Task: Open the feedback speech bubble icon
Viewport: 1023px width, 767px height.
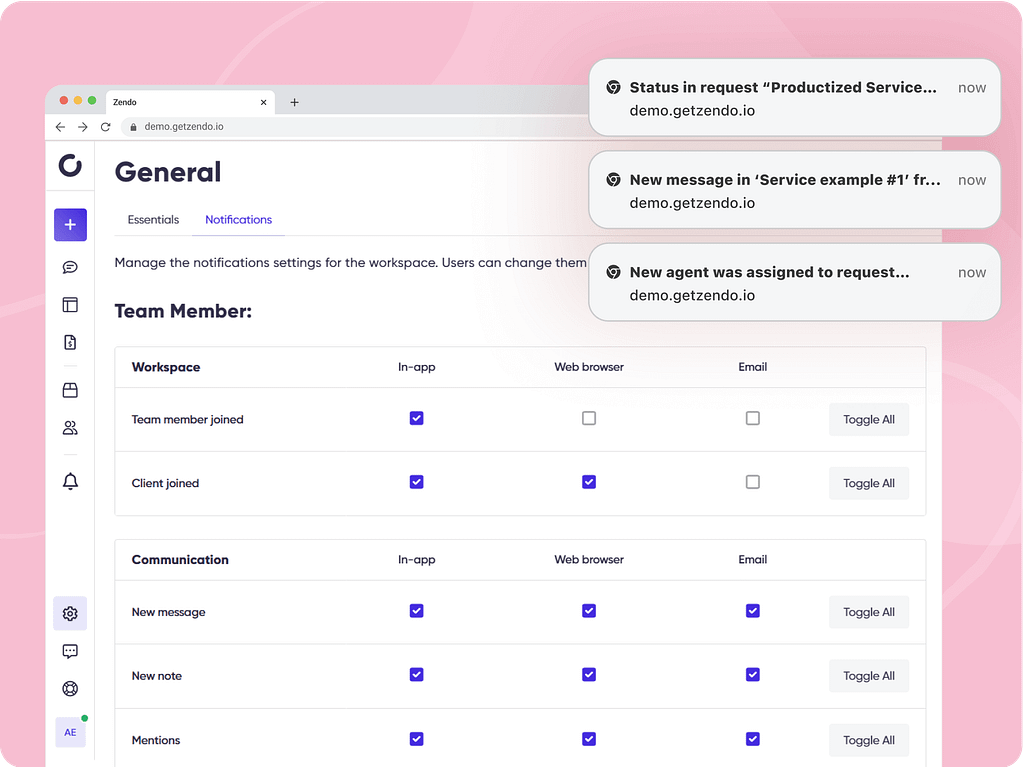Action: [x=70, y=651]
